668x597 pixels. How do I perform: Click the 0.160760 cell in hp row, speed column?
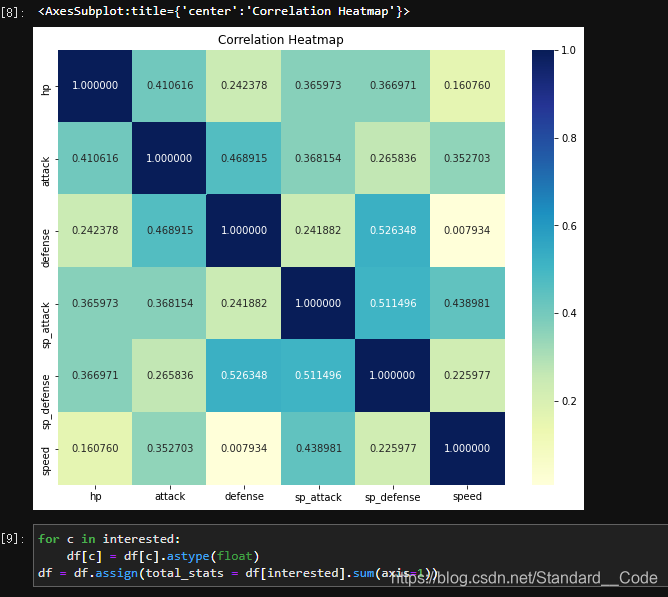pyautogui.click(x=467, y=86)
